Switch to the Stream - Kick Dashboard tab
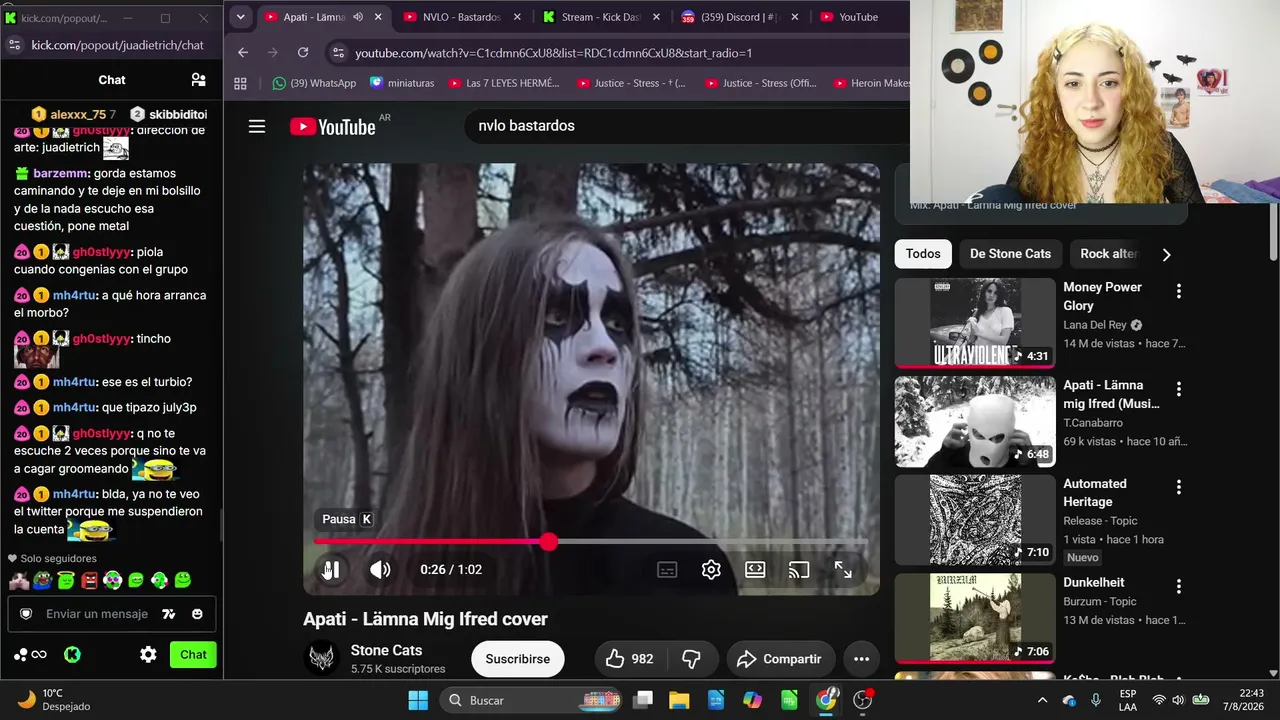 pos(602,17)
